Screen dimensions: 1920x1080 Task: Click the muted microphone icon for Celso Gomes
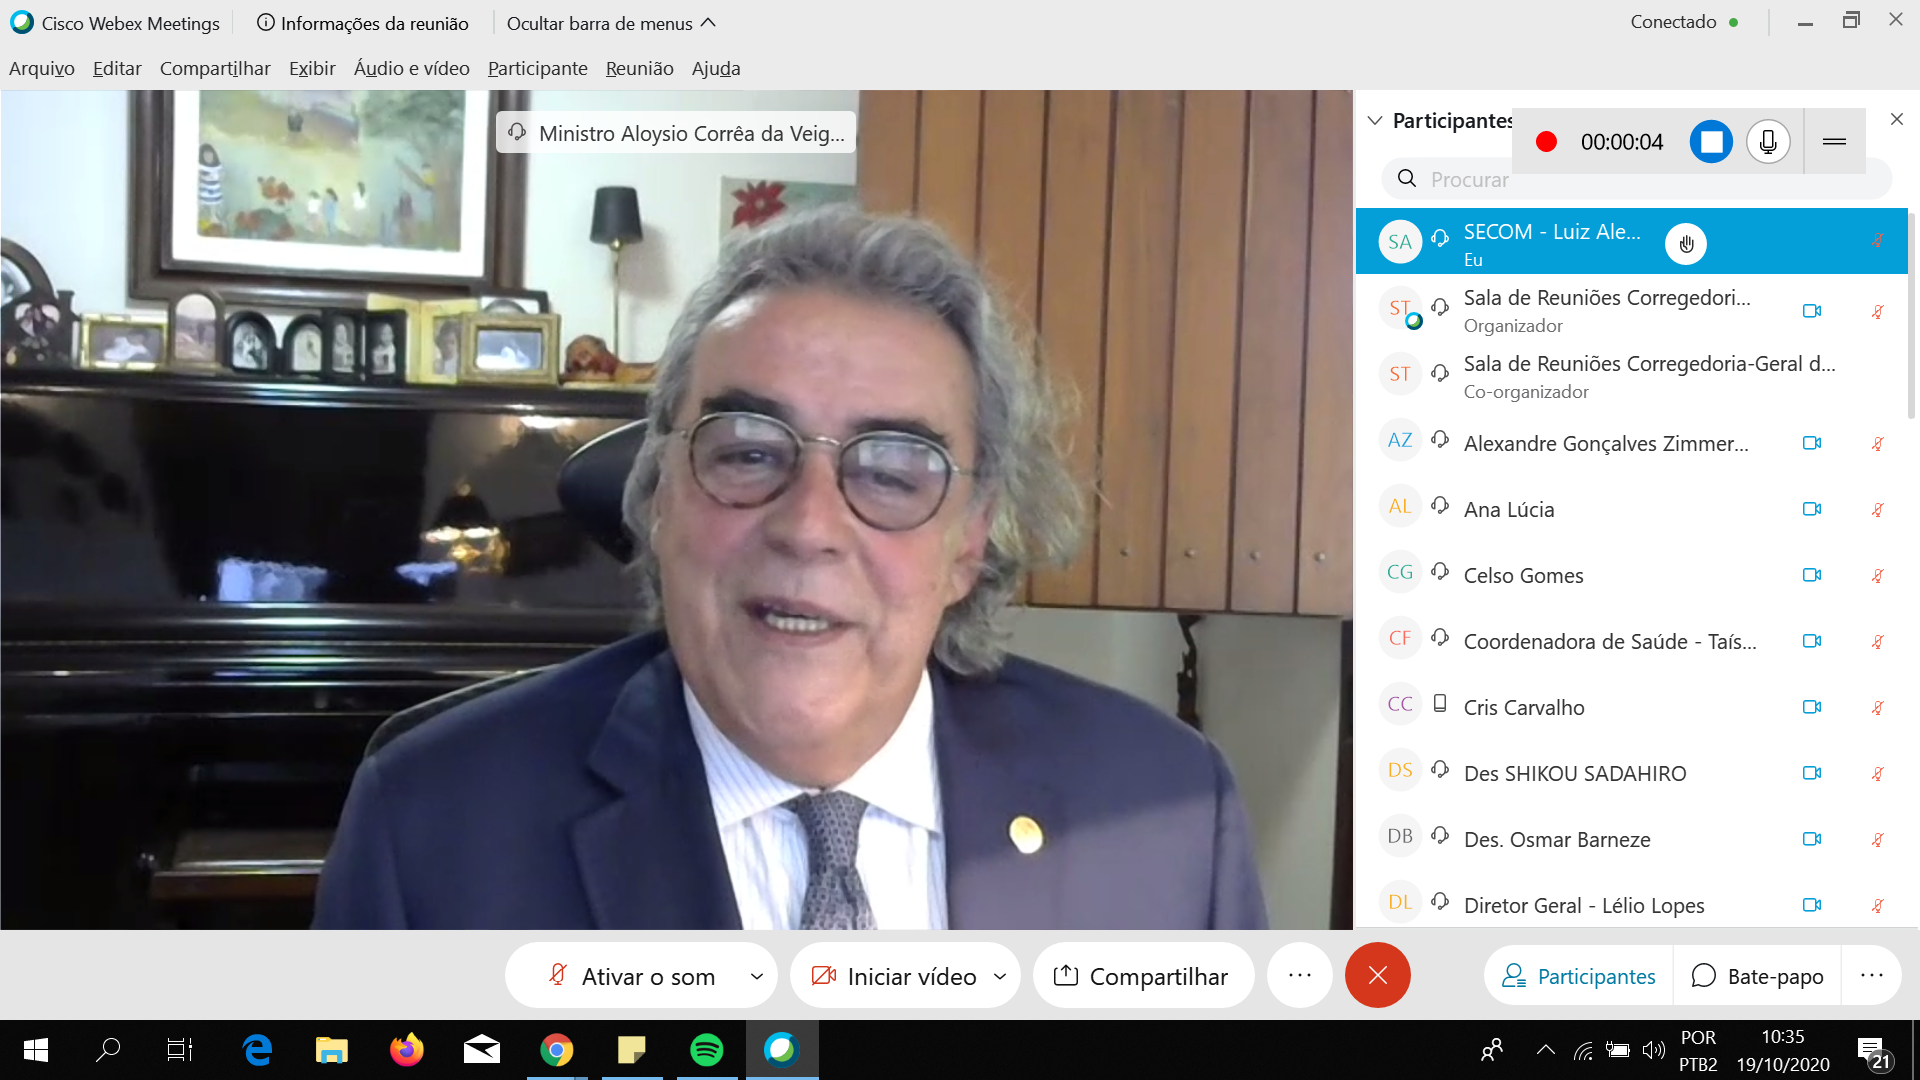[1877, 575]
